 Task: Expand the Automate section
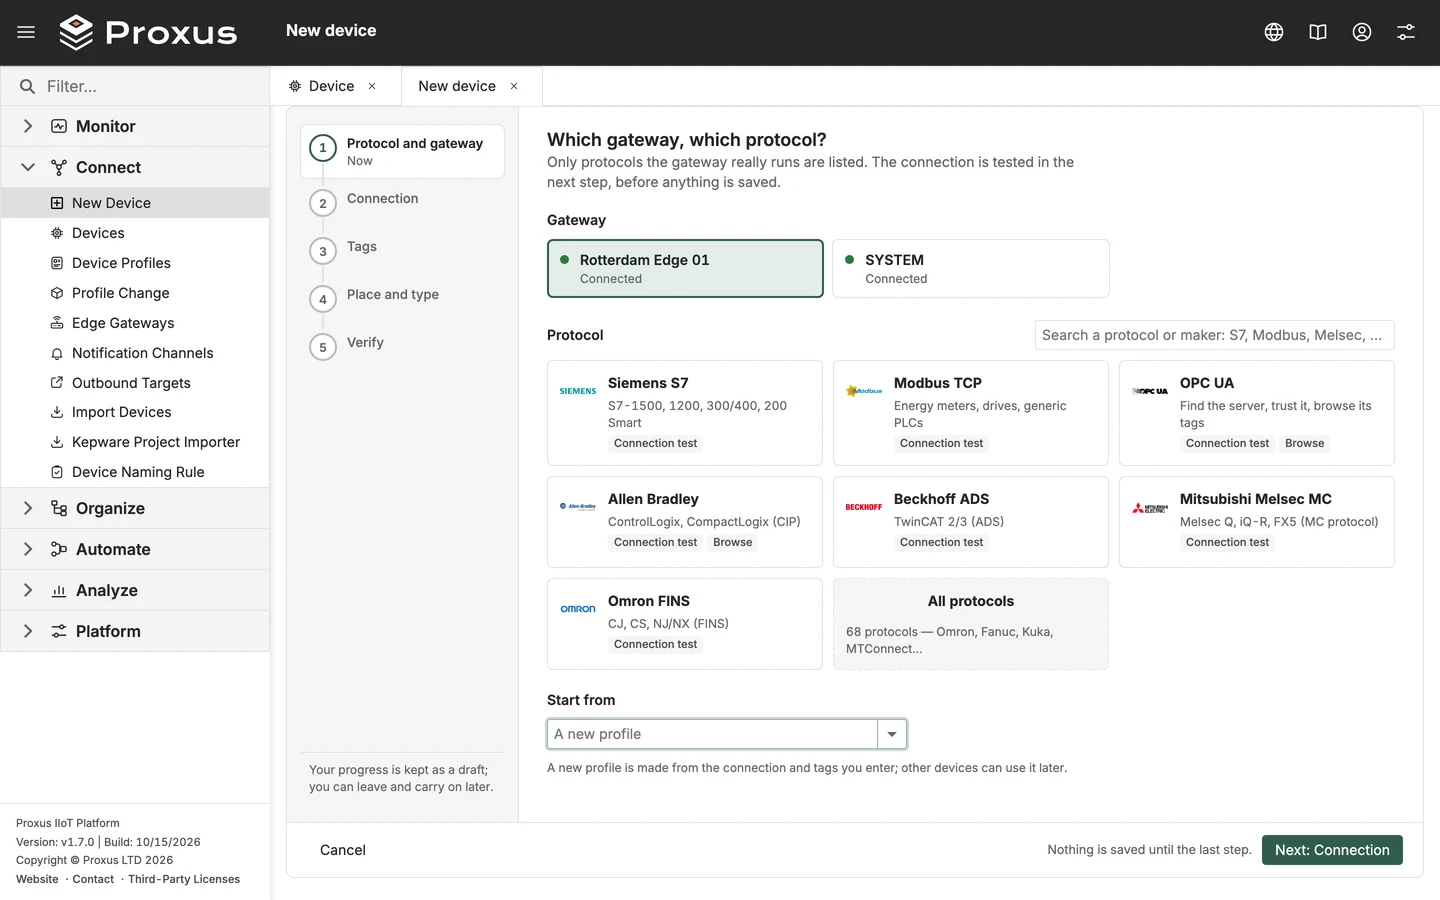135,549
